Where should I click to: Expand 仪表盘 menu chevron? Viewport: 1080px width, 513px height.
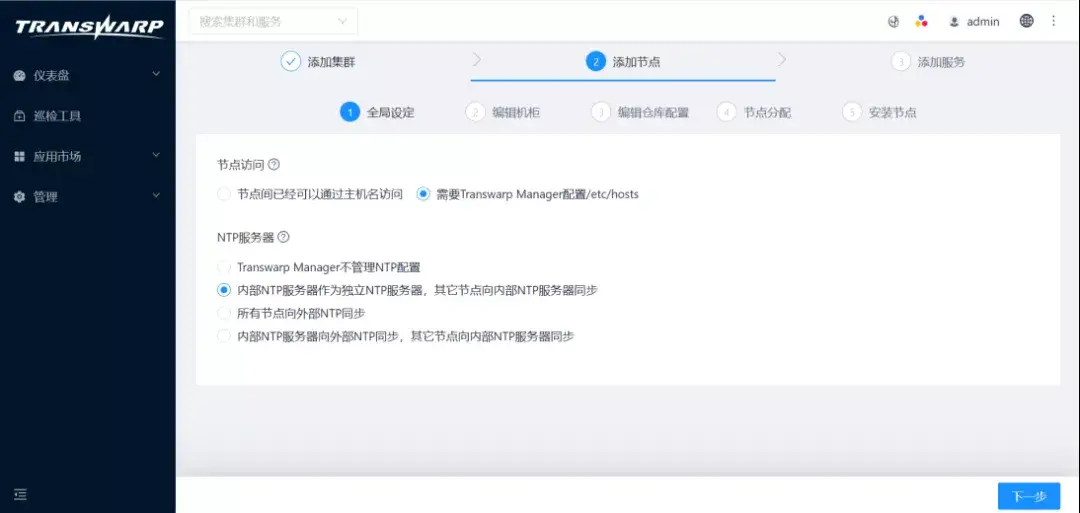156,74
